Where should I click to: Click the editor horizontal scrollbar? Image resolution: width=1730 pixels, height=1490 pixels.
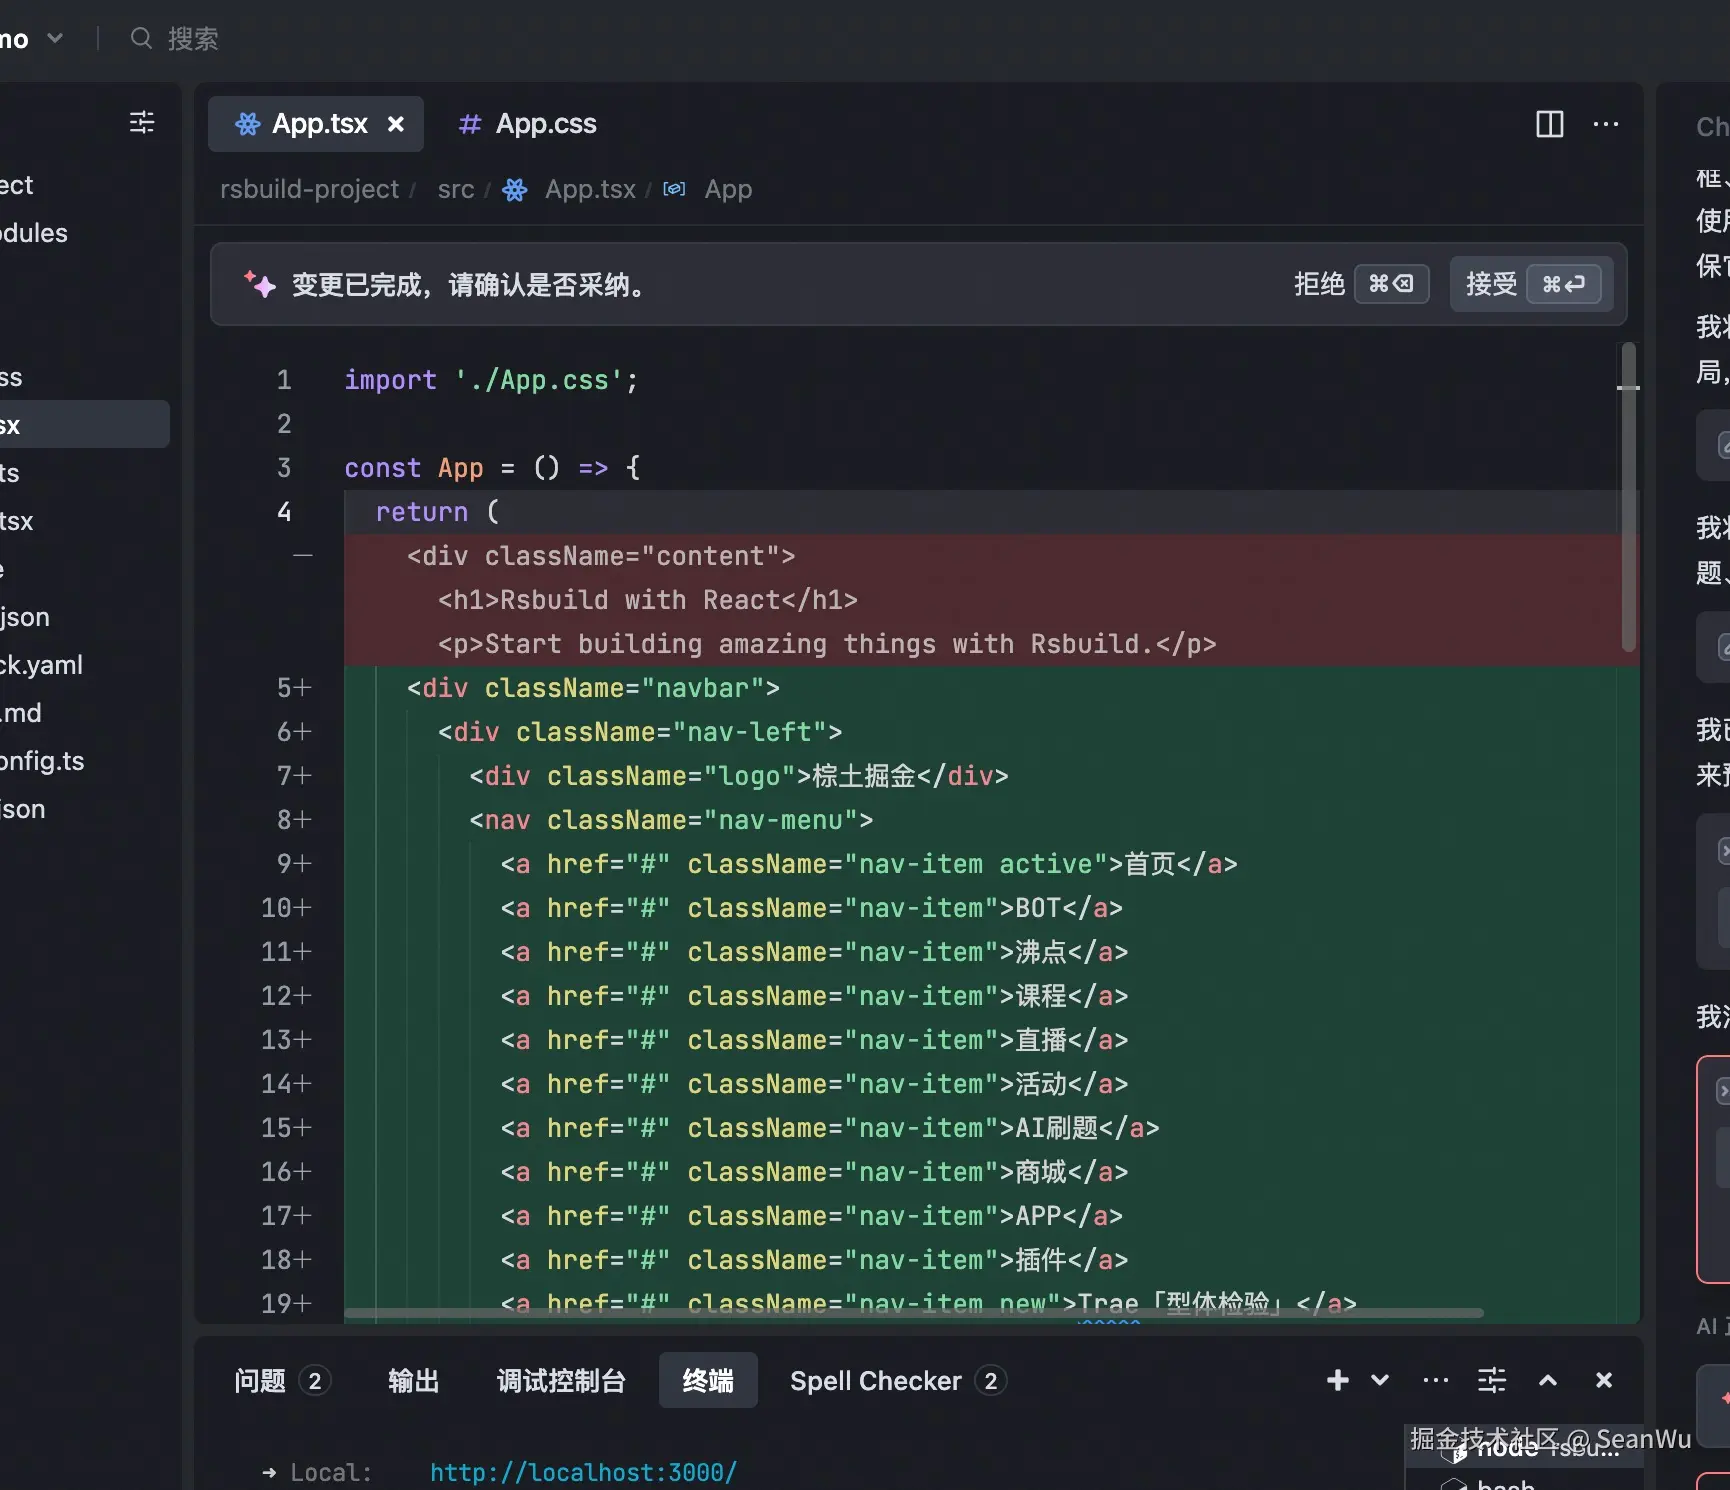click(x=913, y=1312)
